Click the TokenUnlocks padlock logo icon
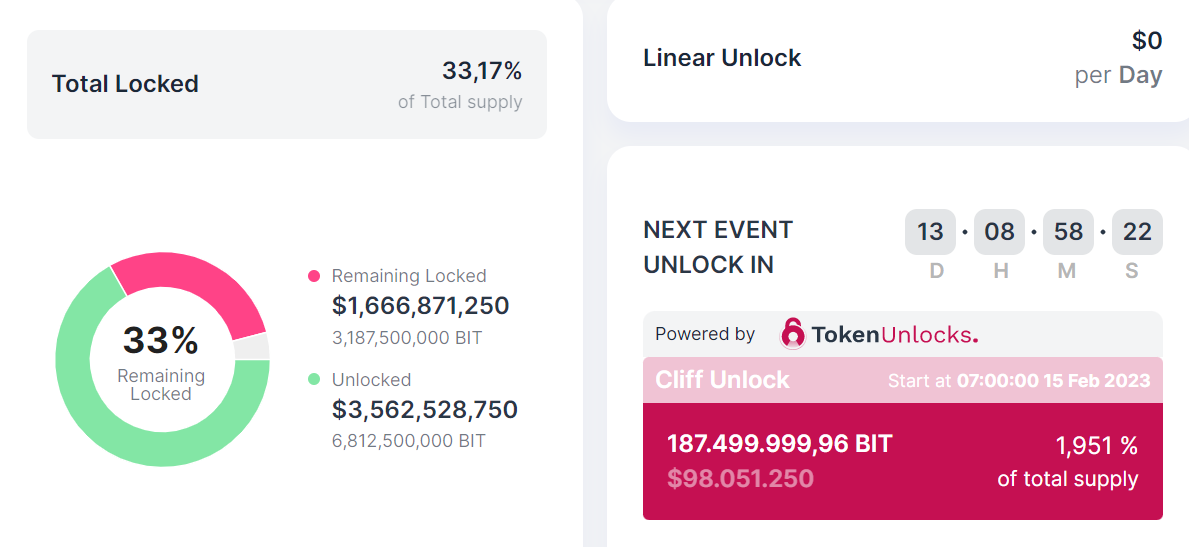1189x547 pixels. (x=793, y=334)
